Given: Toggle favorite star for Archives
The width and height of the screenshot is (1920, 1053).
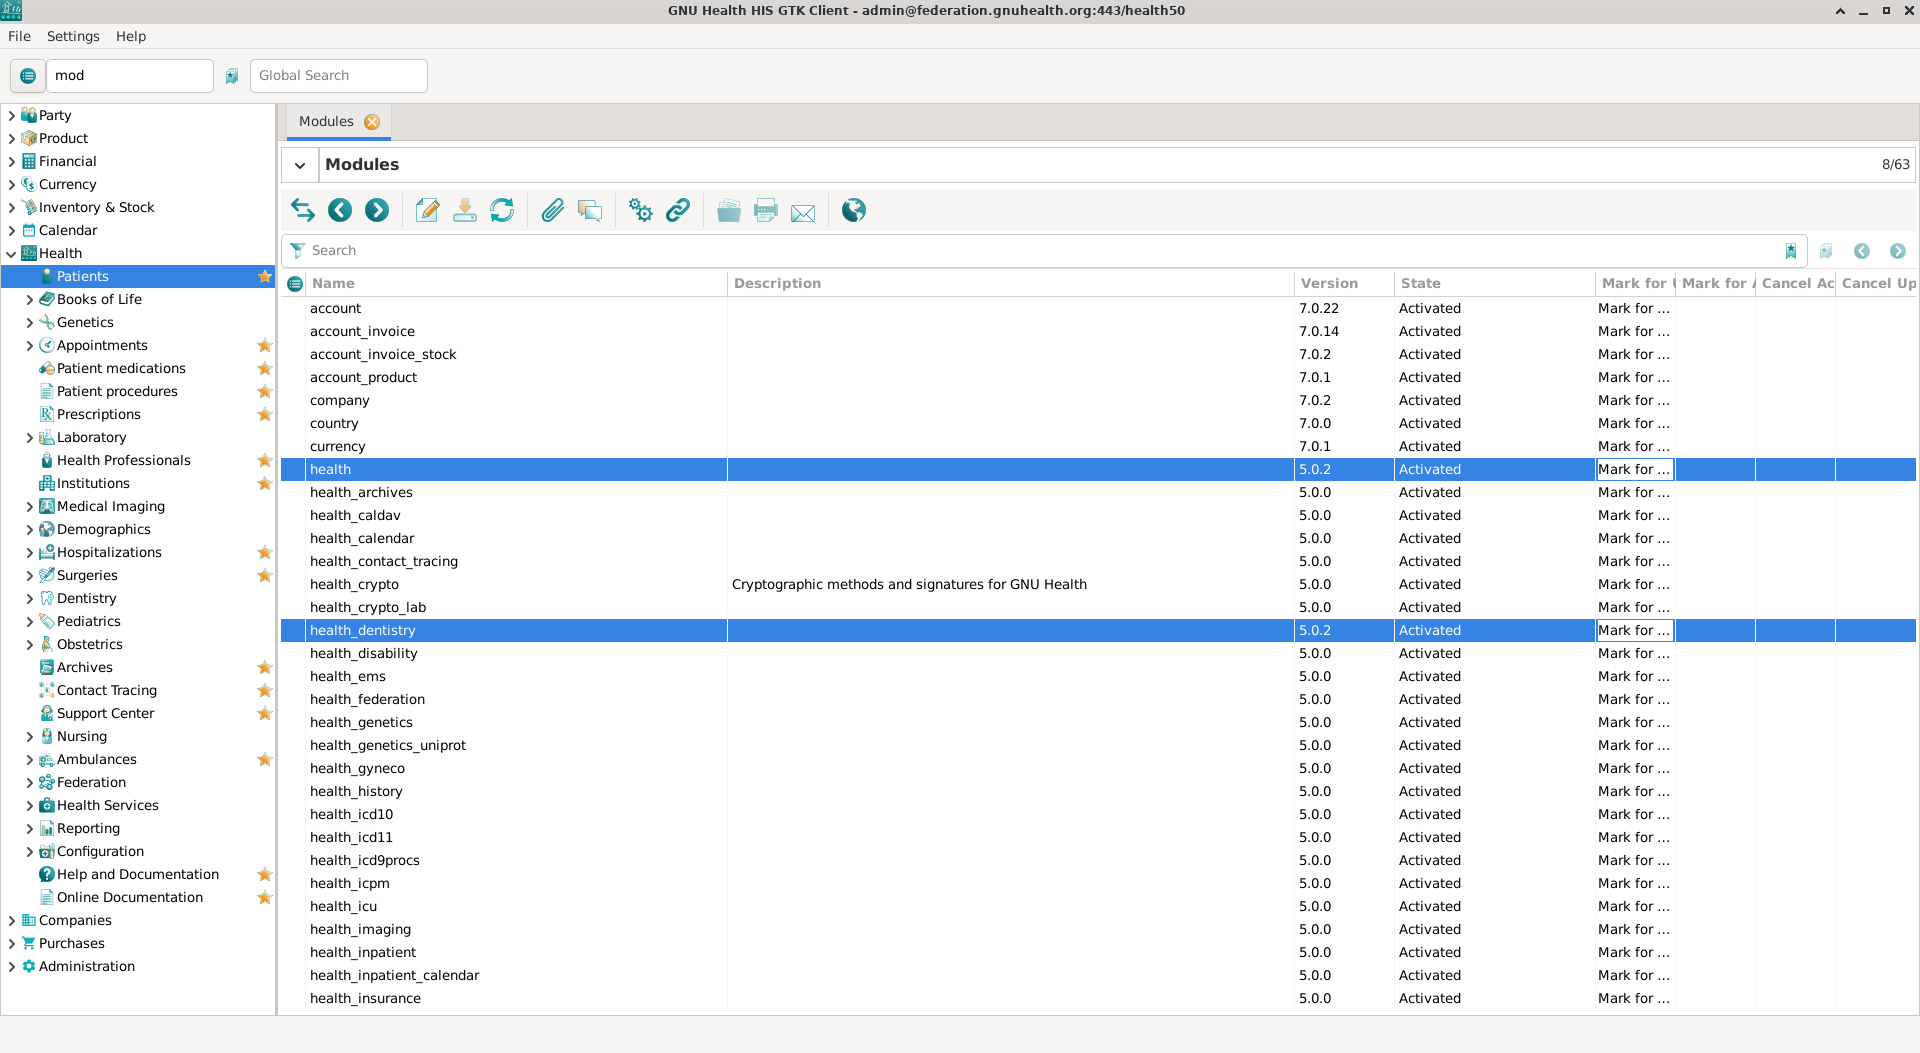Looking at the screenshot, I should 265,667.
